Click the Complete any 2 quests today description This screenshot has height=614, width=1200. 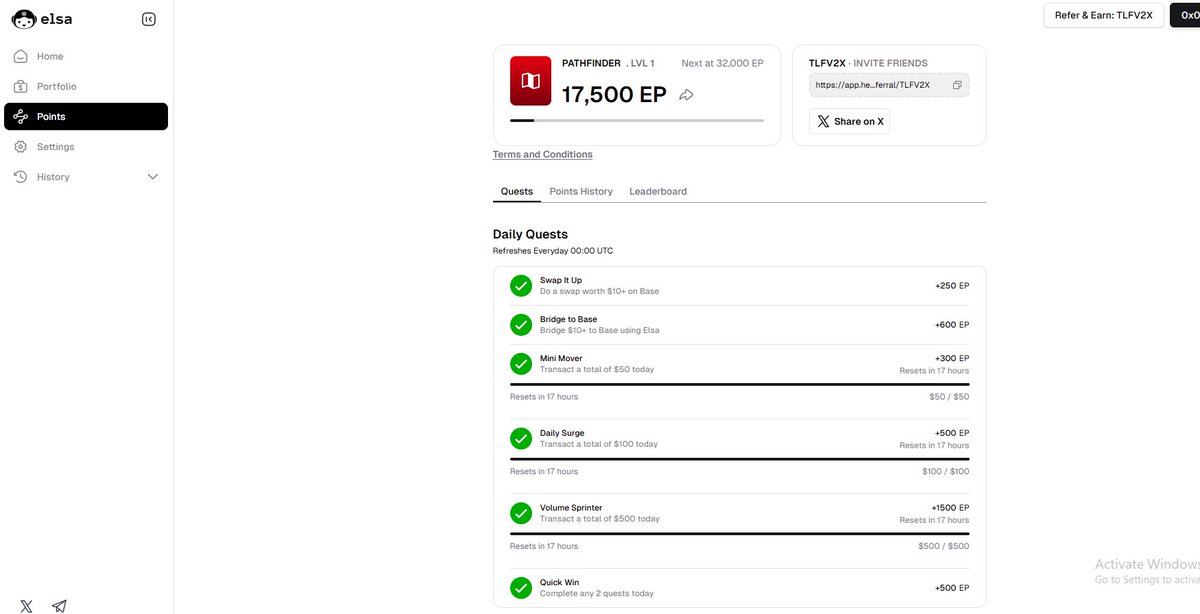tap(597, 594)
